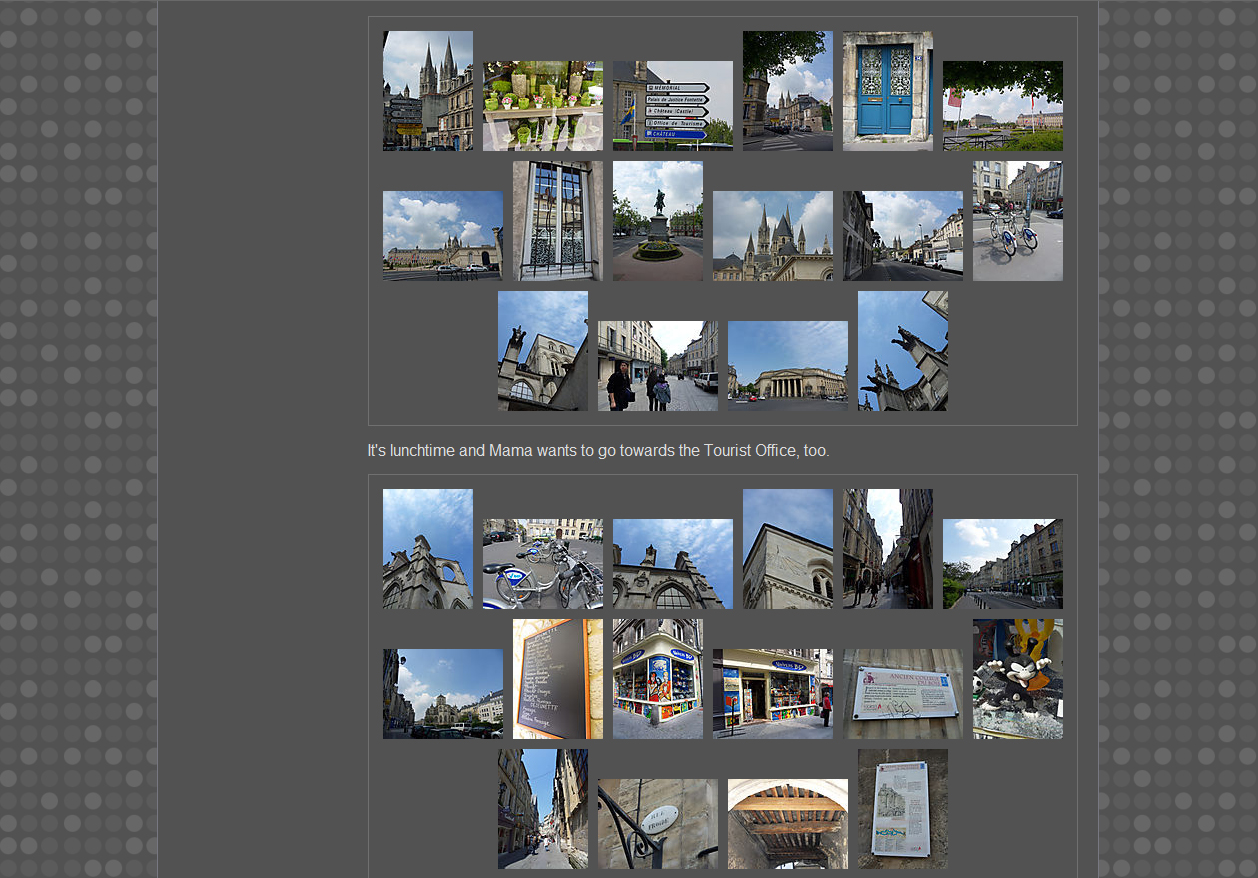Viewport: 1258px width, 878px height.
Task: Open the road direction signs photo
Action: [672, 106]
